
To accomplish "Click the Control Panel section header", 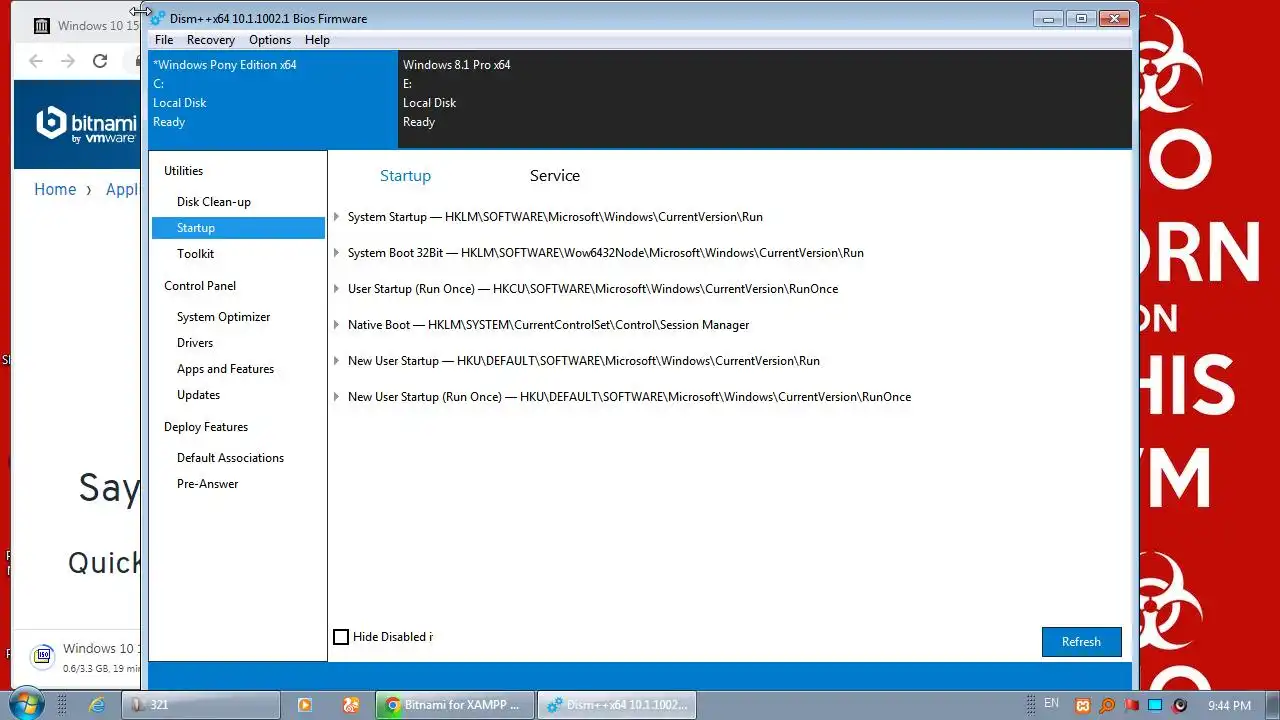I will tap(200, 286).
